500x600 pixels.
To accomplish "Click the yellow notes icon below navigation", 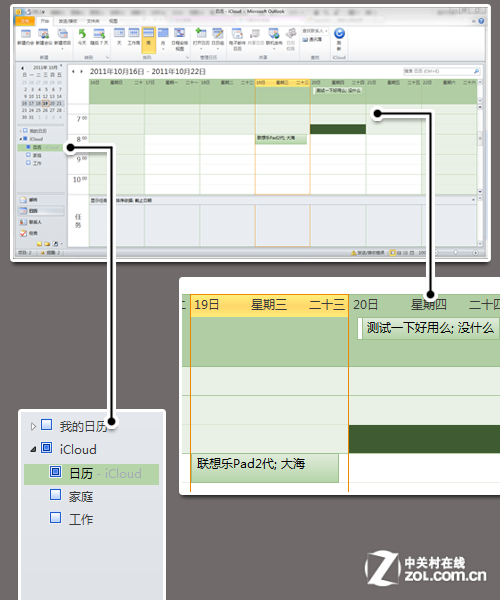I will 39,244.
